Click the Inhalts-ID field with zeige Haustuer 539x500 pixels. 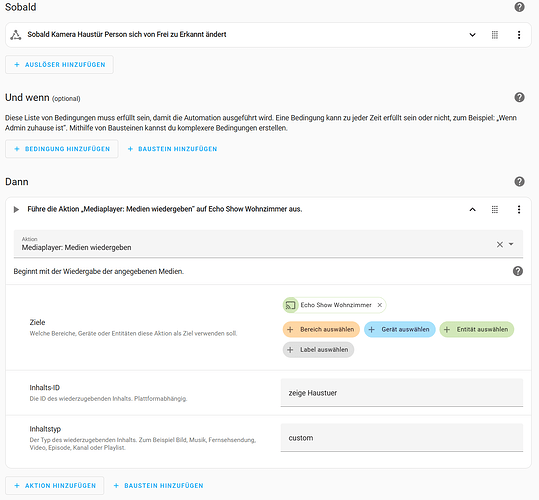coord(402,393)
